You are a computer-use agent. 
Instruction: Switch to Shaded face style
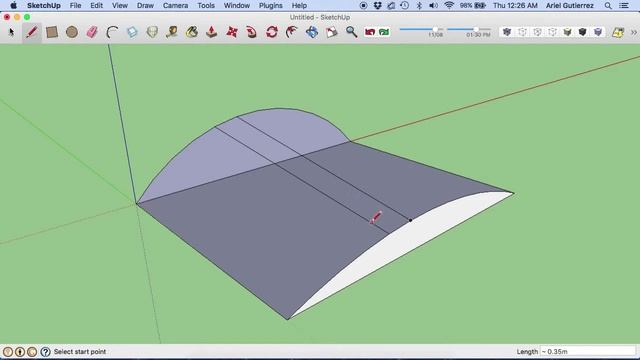click(567, 32)
